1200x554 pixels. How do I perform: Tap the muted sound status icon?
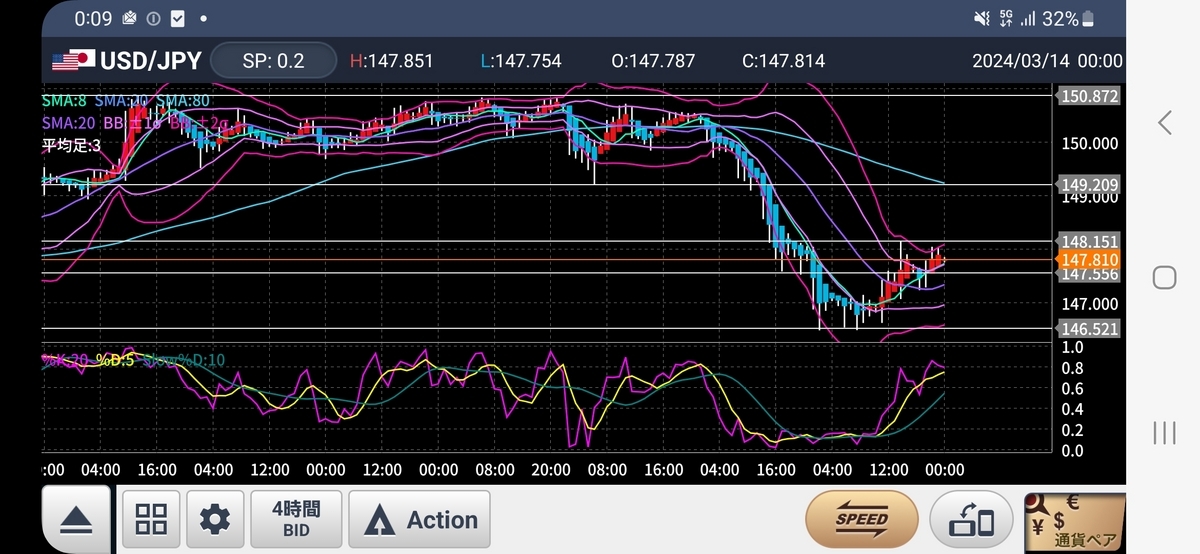tap(980, 19)
